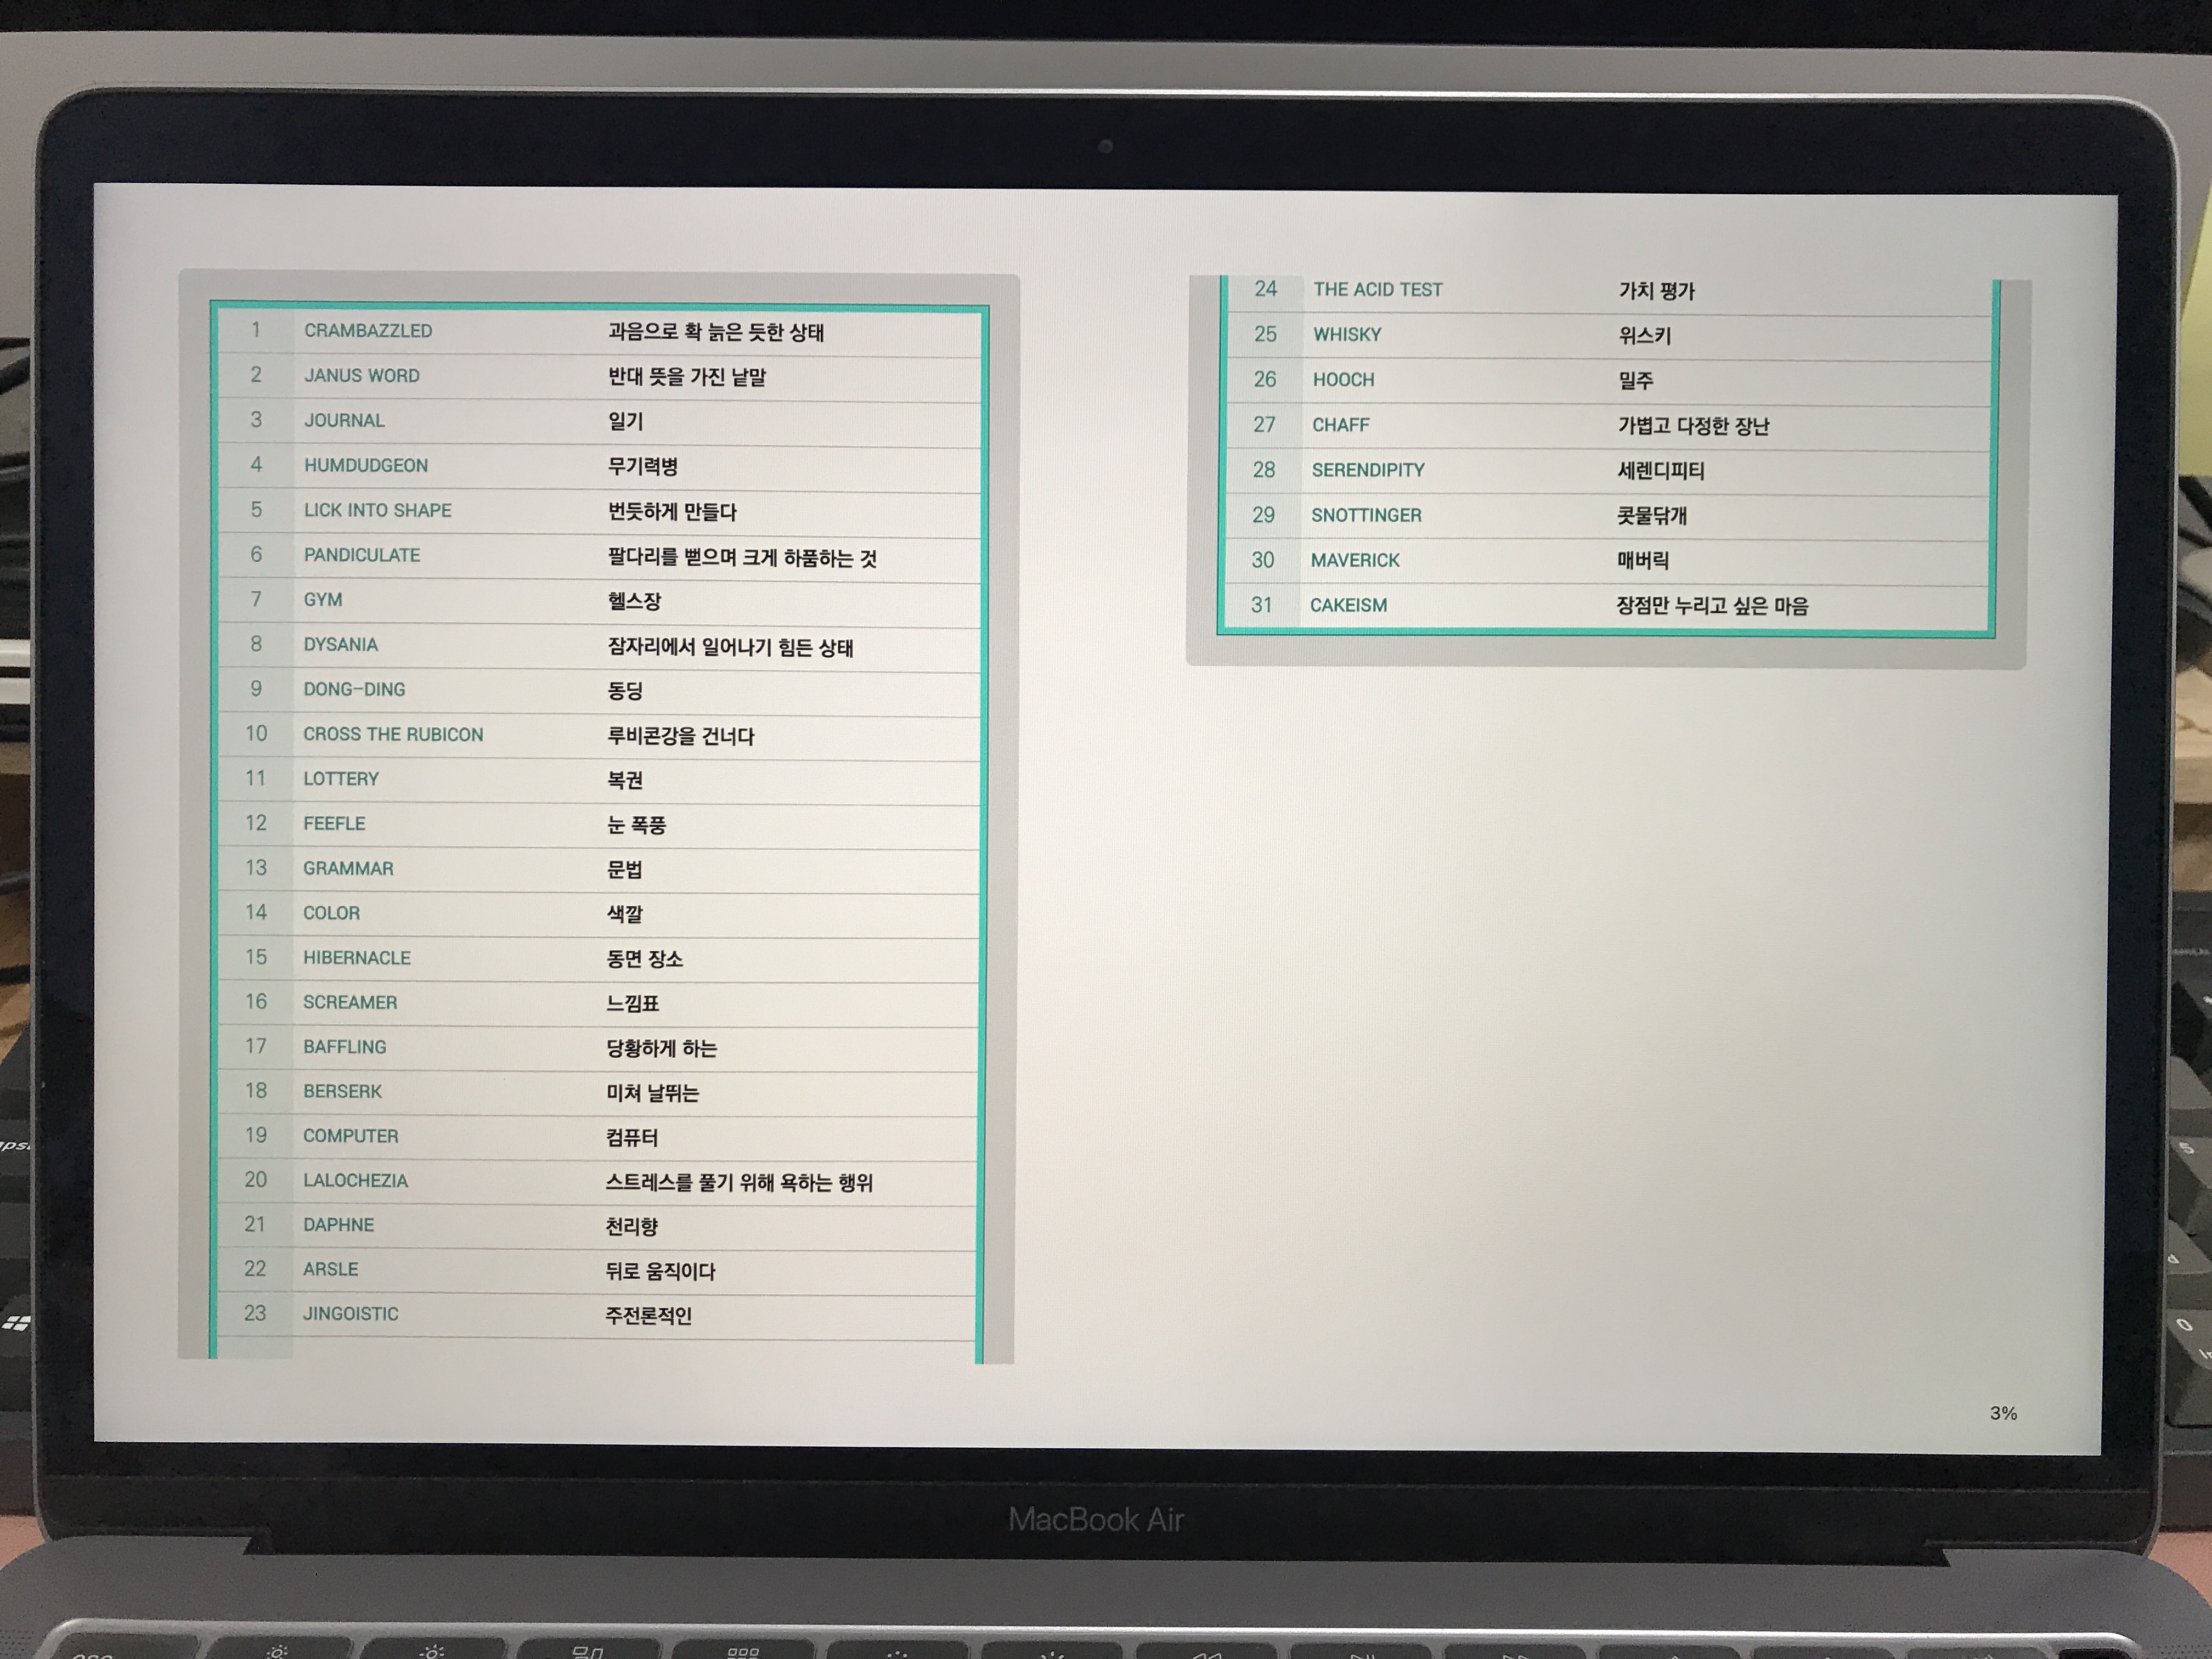Image resolution: width=2212 pixels, height=1659 pixels.
Task: Click the CROSS THE RUBICON entry
Action: (x=393, y=734)
